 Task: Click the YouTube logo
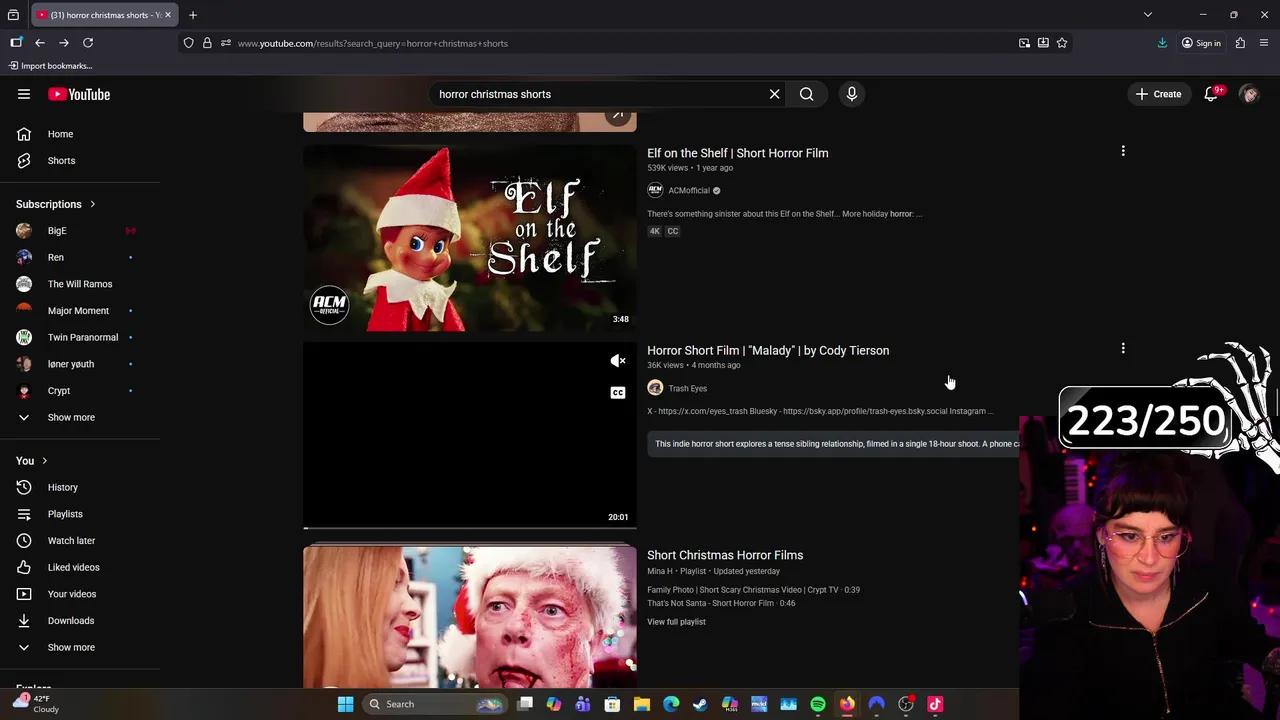(79, 94)
